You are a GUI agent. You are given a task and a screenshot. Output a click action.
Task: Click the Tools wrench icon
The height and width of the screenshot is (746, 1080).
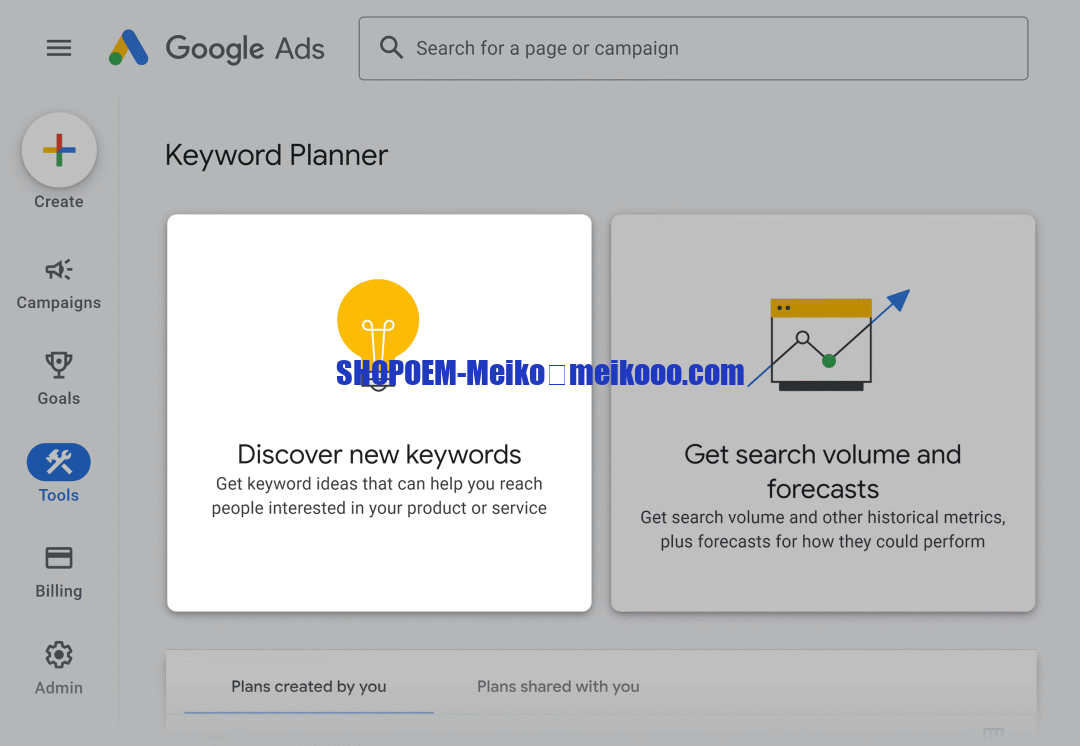click(59, 462)
